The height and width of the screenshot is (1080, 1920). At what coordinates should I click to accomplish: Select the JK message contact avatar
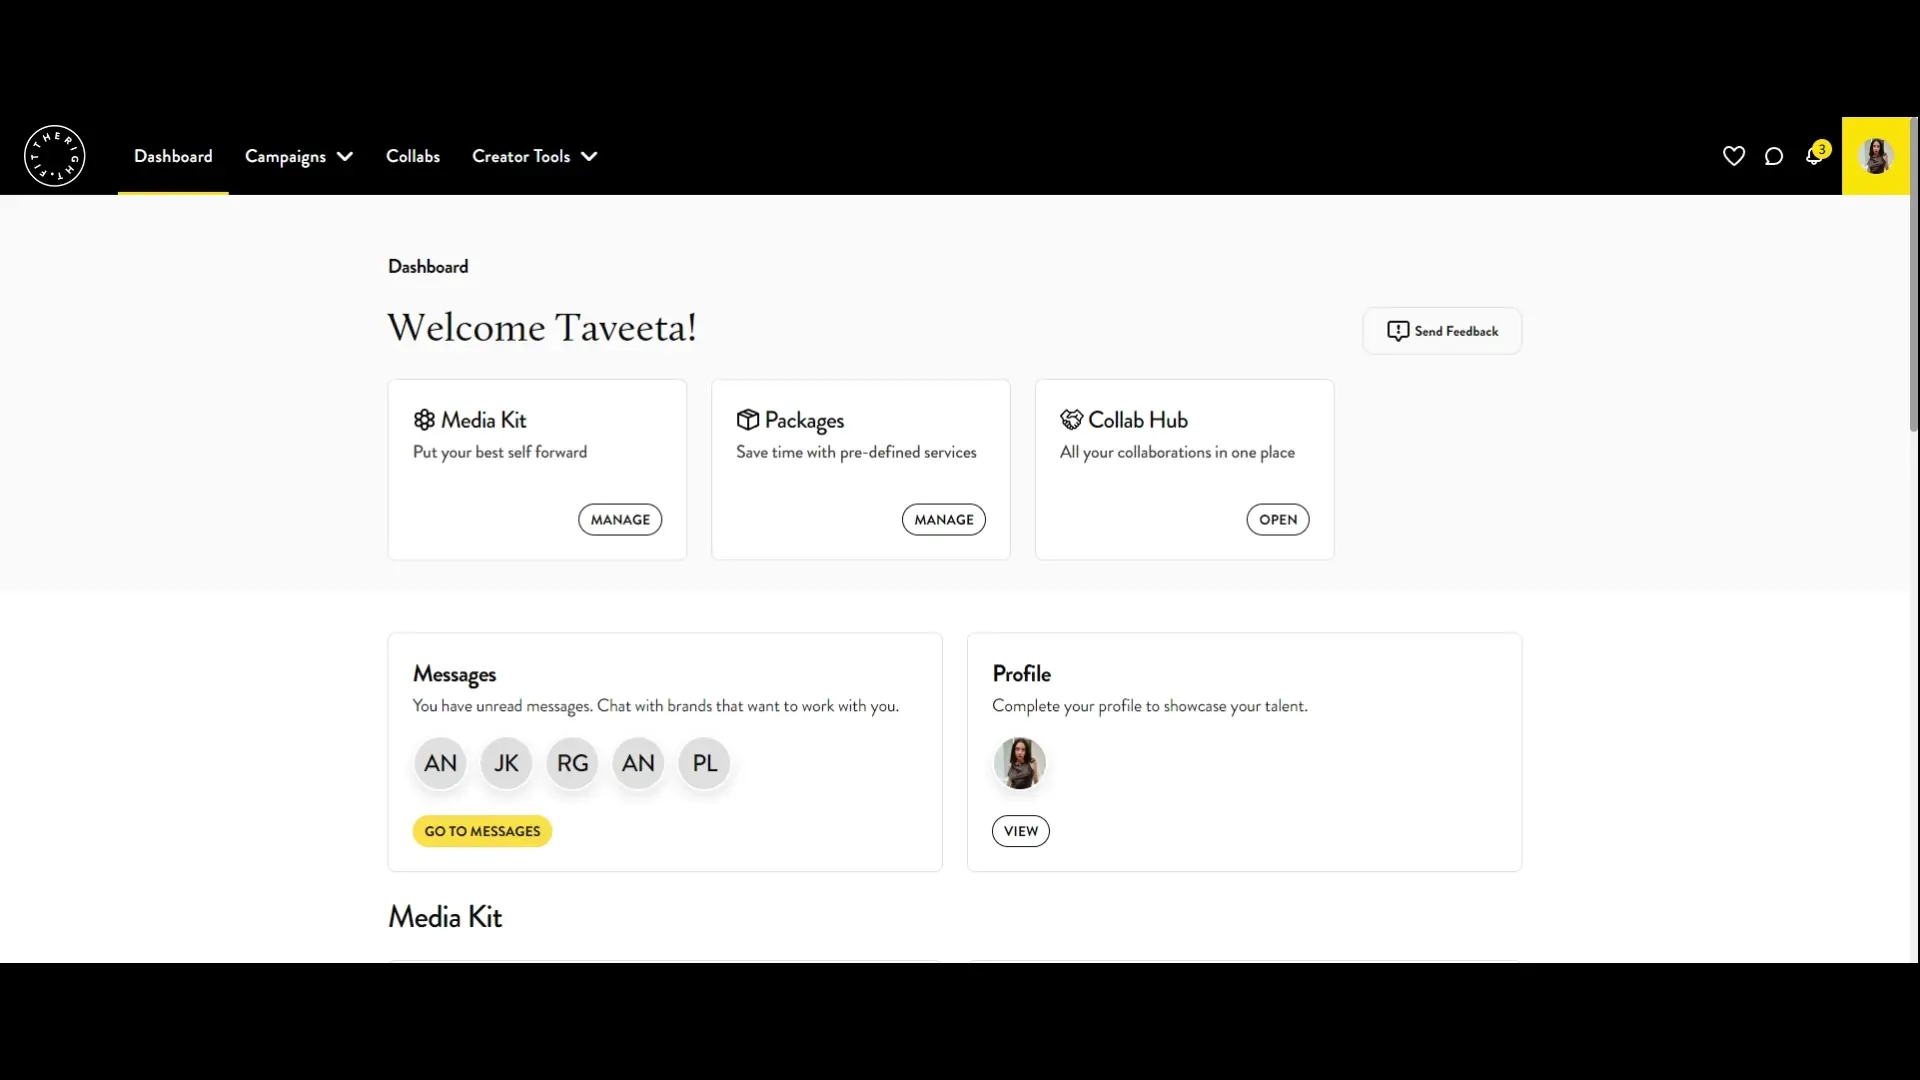pos(506,764)
